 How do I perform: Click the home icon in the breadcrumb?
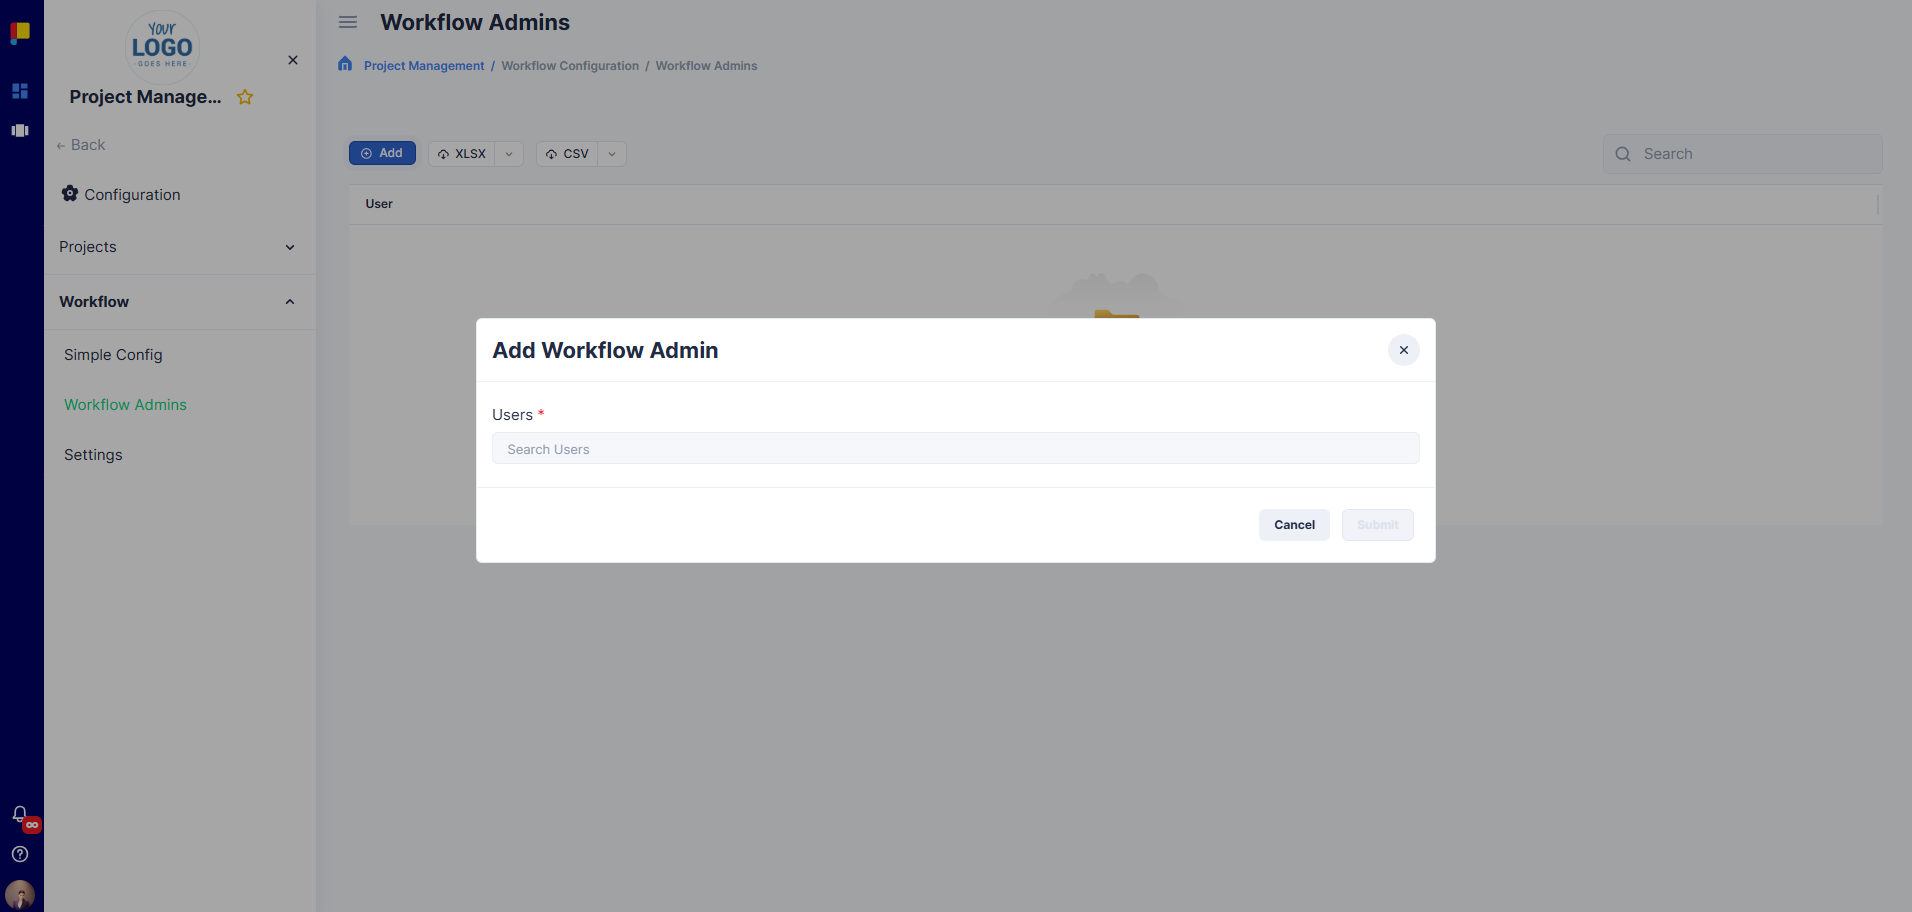(345, 63)
